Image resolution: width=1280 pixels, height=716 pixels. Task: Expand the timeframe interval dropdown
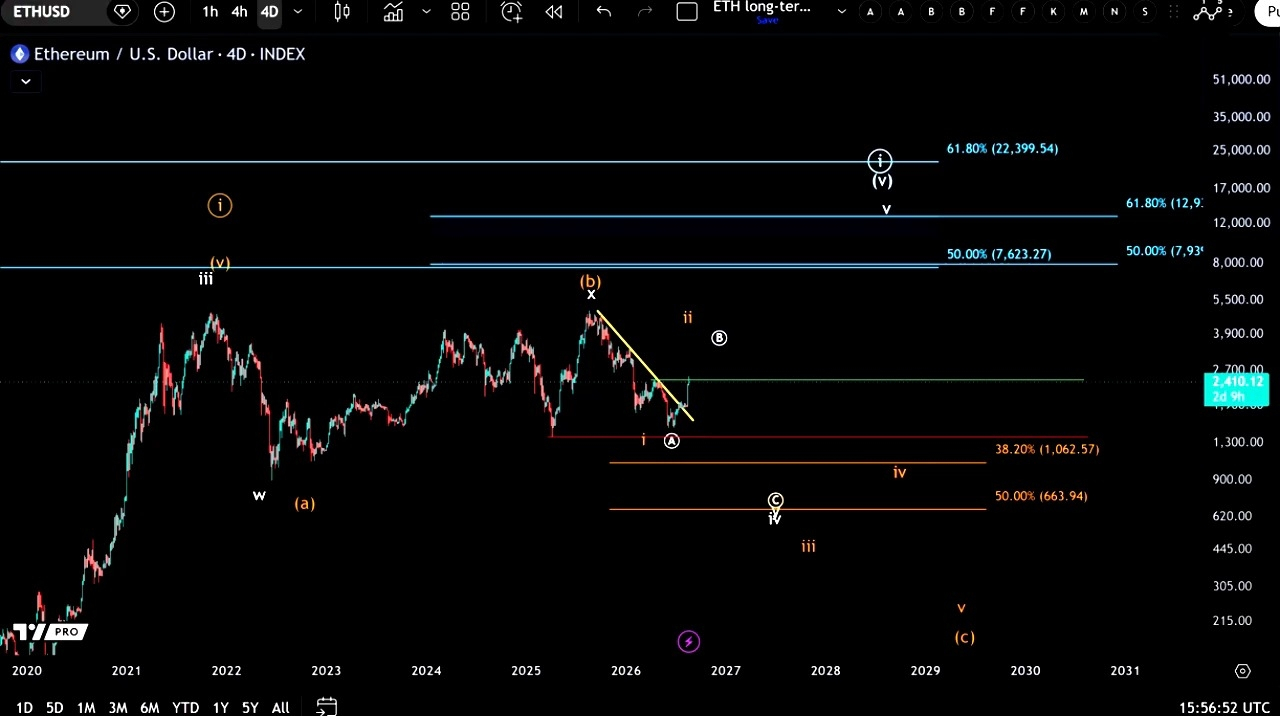coord(297,12)
